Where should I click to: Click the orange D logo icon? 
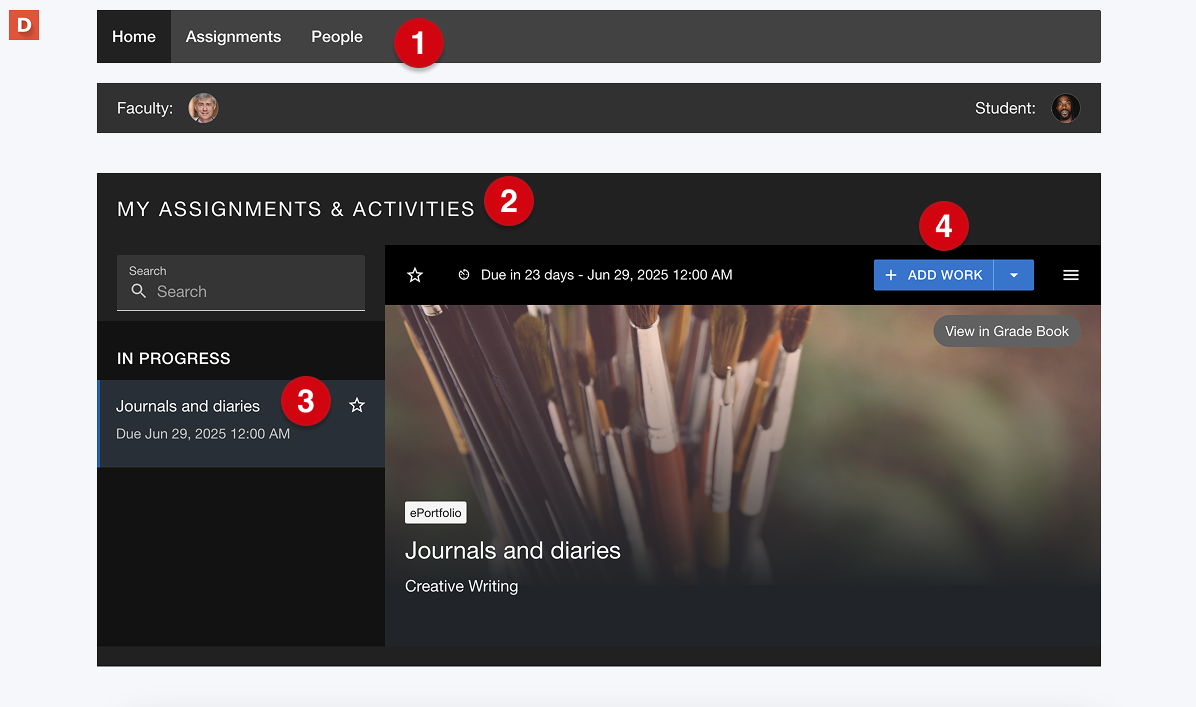(x=24, y=25)
